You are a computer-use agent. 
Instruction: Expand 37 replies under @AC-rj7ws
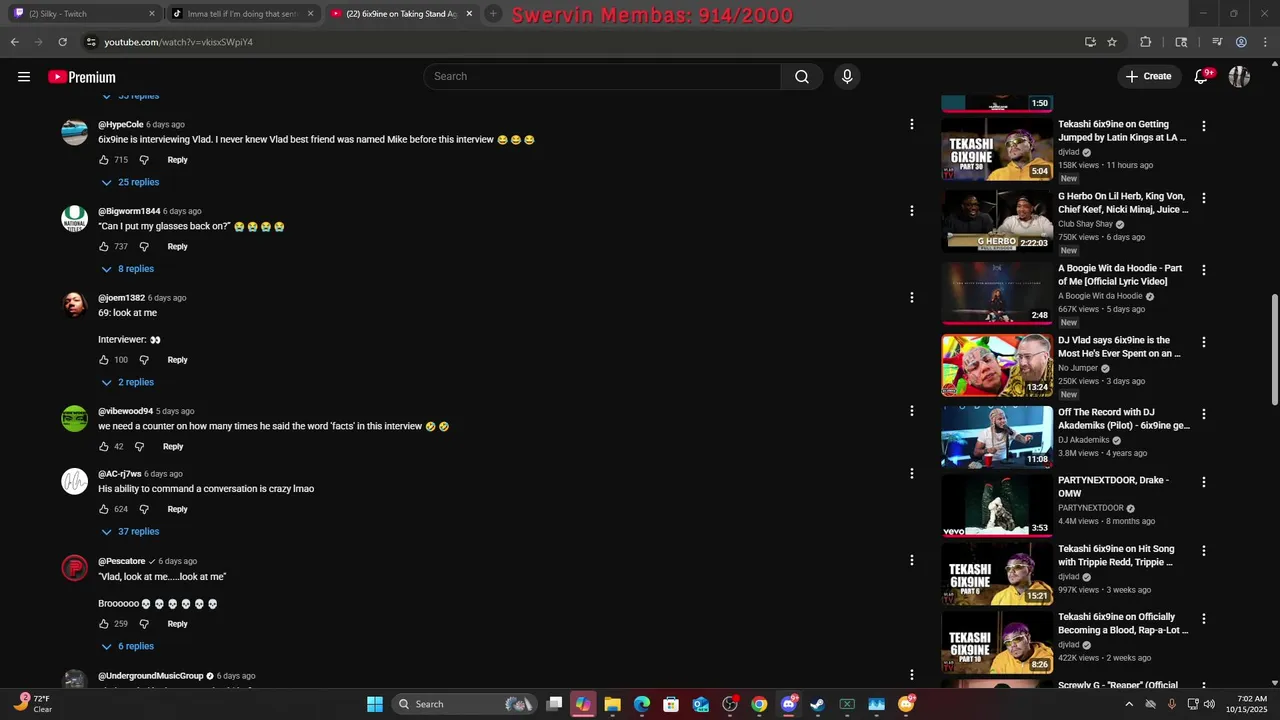(130, 532)
